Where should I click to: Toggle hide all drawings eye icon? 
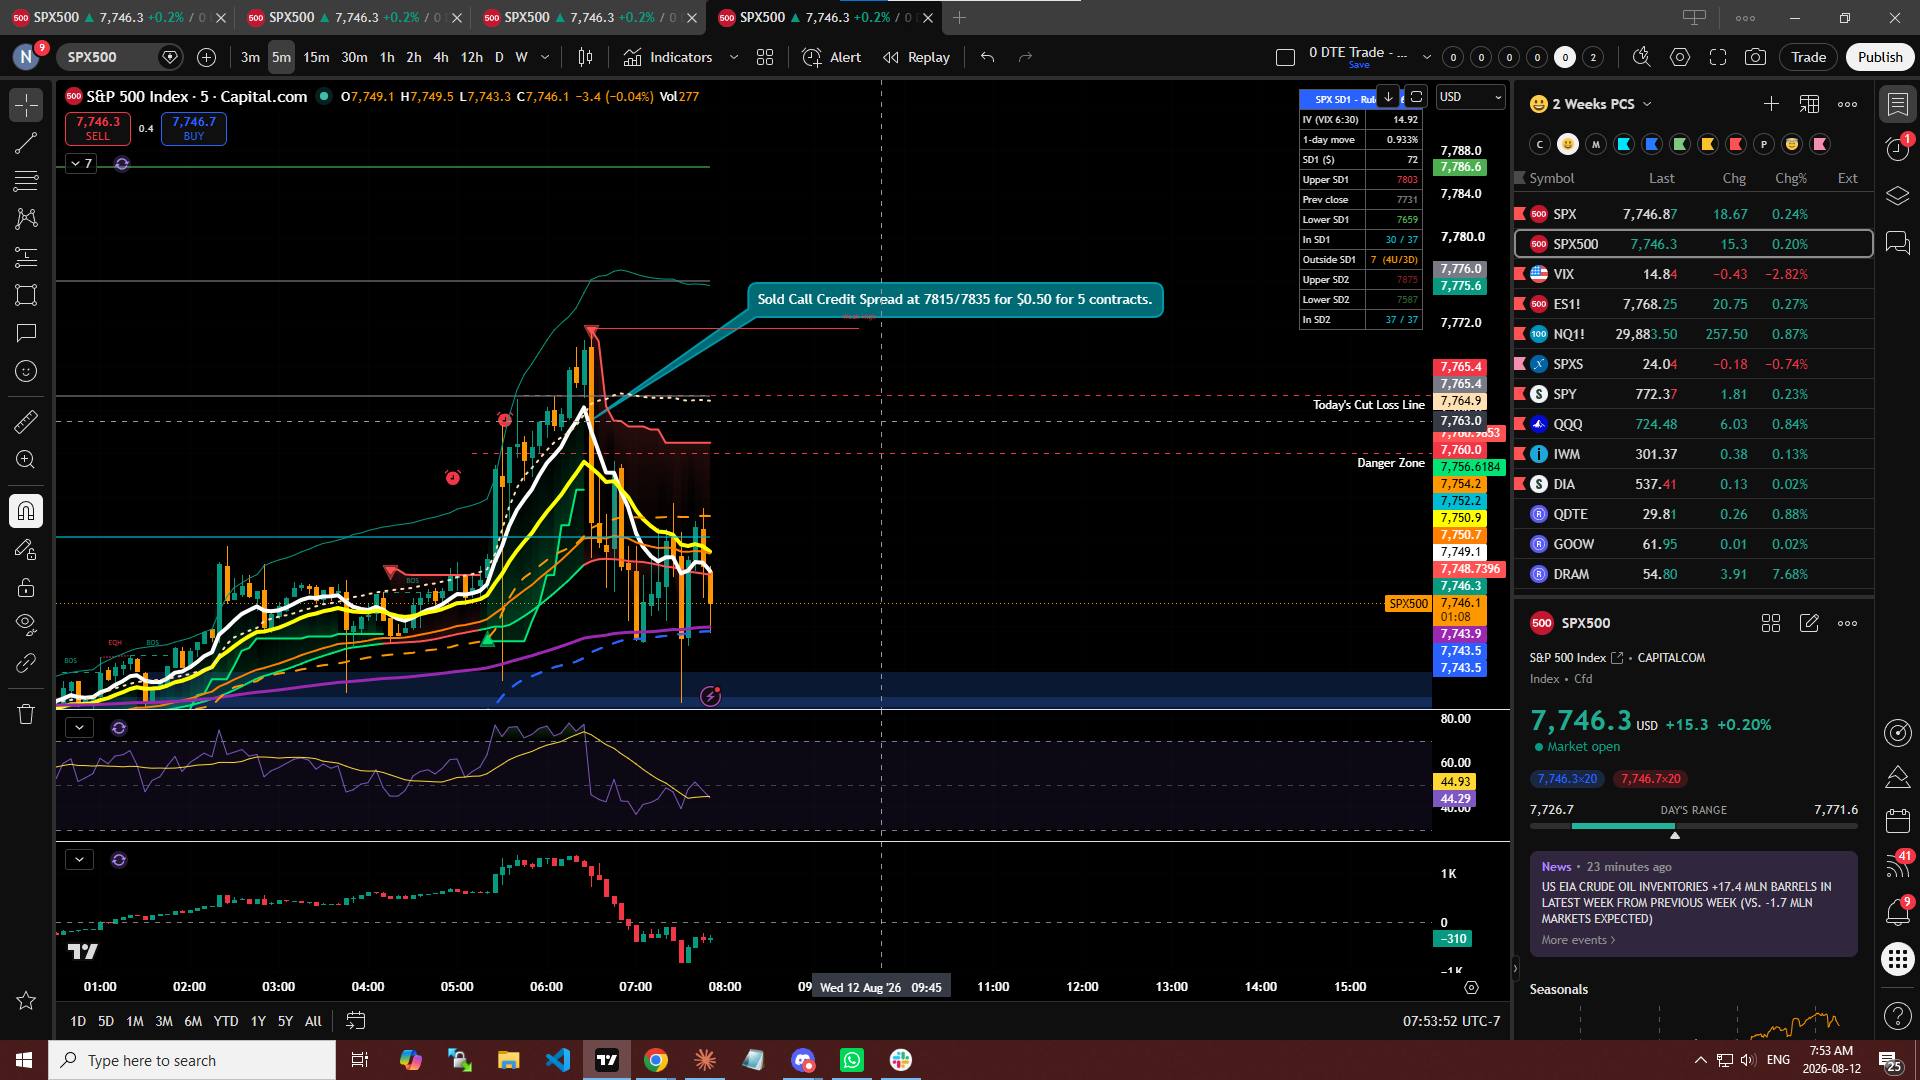click(26, 625)
